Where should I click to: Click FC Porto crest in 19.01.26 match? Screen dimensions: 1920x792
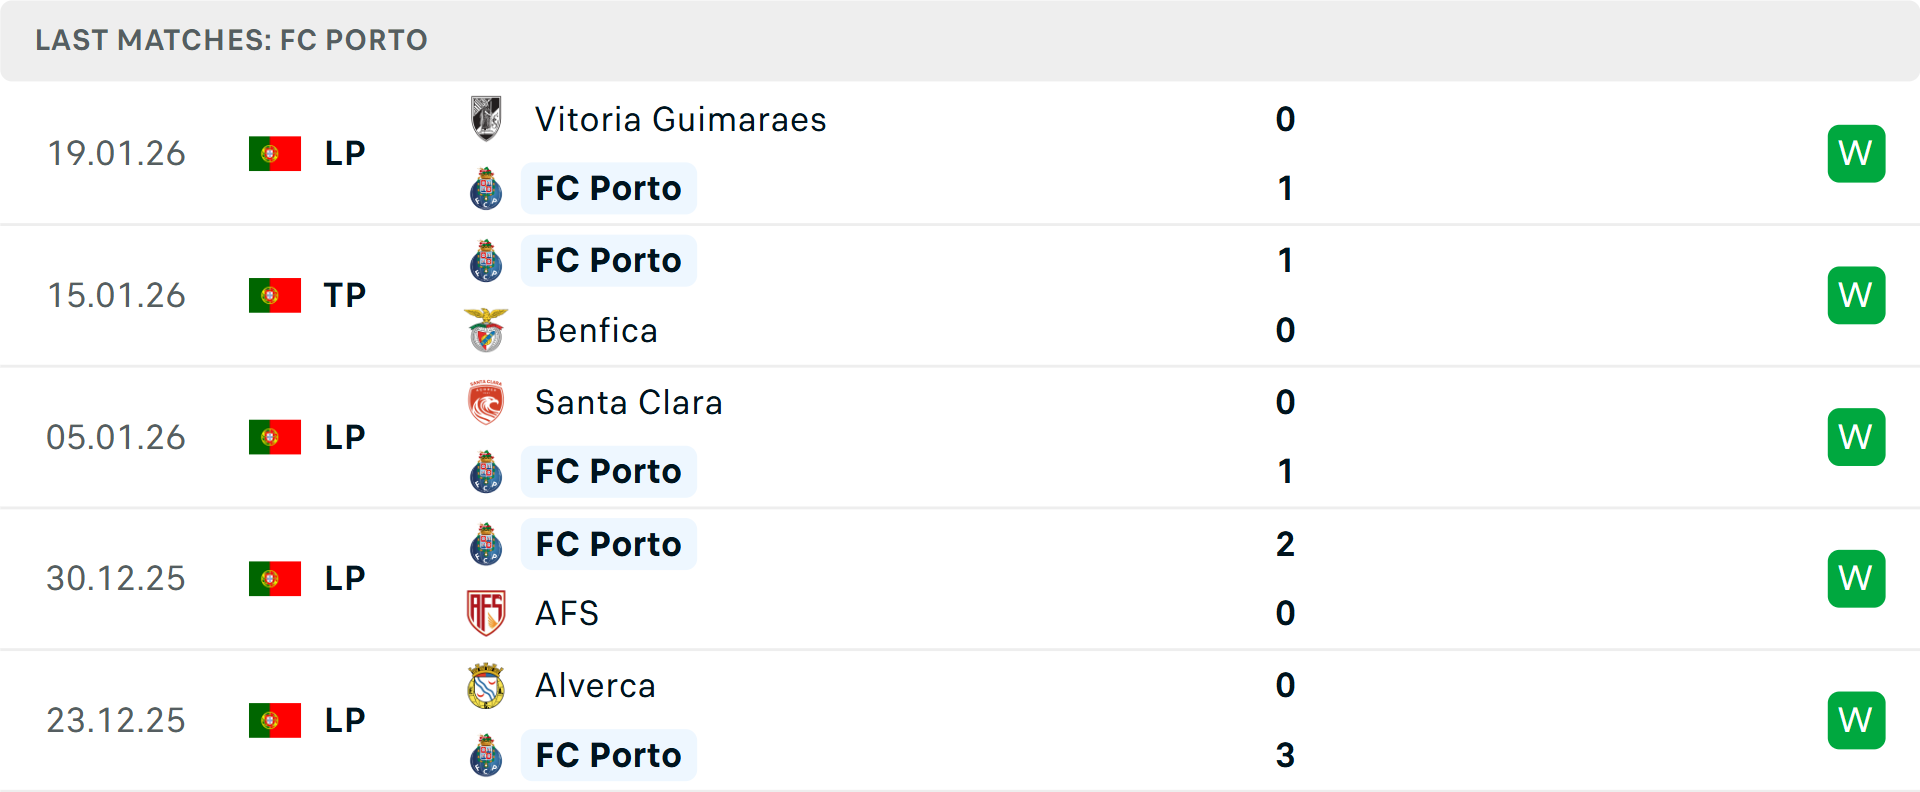point(486,189)
